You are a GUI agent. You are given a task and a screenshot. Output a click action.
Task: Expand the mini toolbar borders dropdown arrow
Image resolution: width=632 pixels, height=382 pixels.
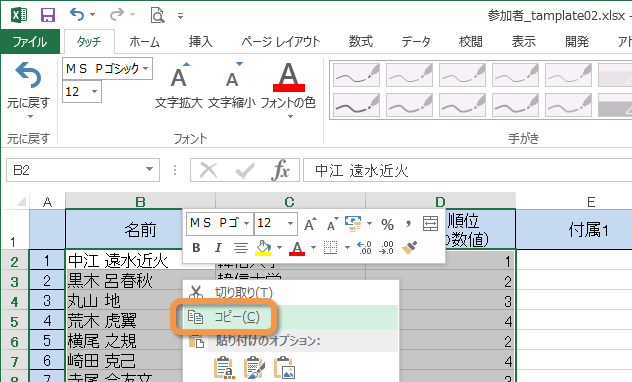point(347,248)
